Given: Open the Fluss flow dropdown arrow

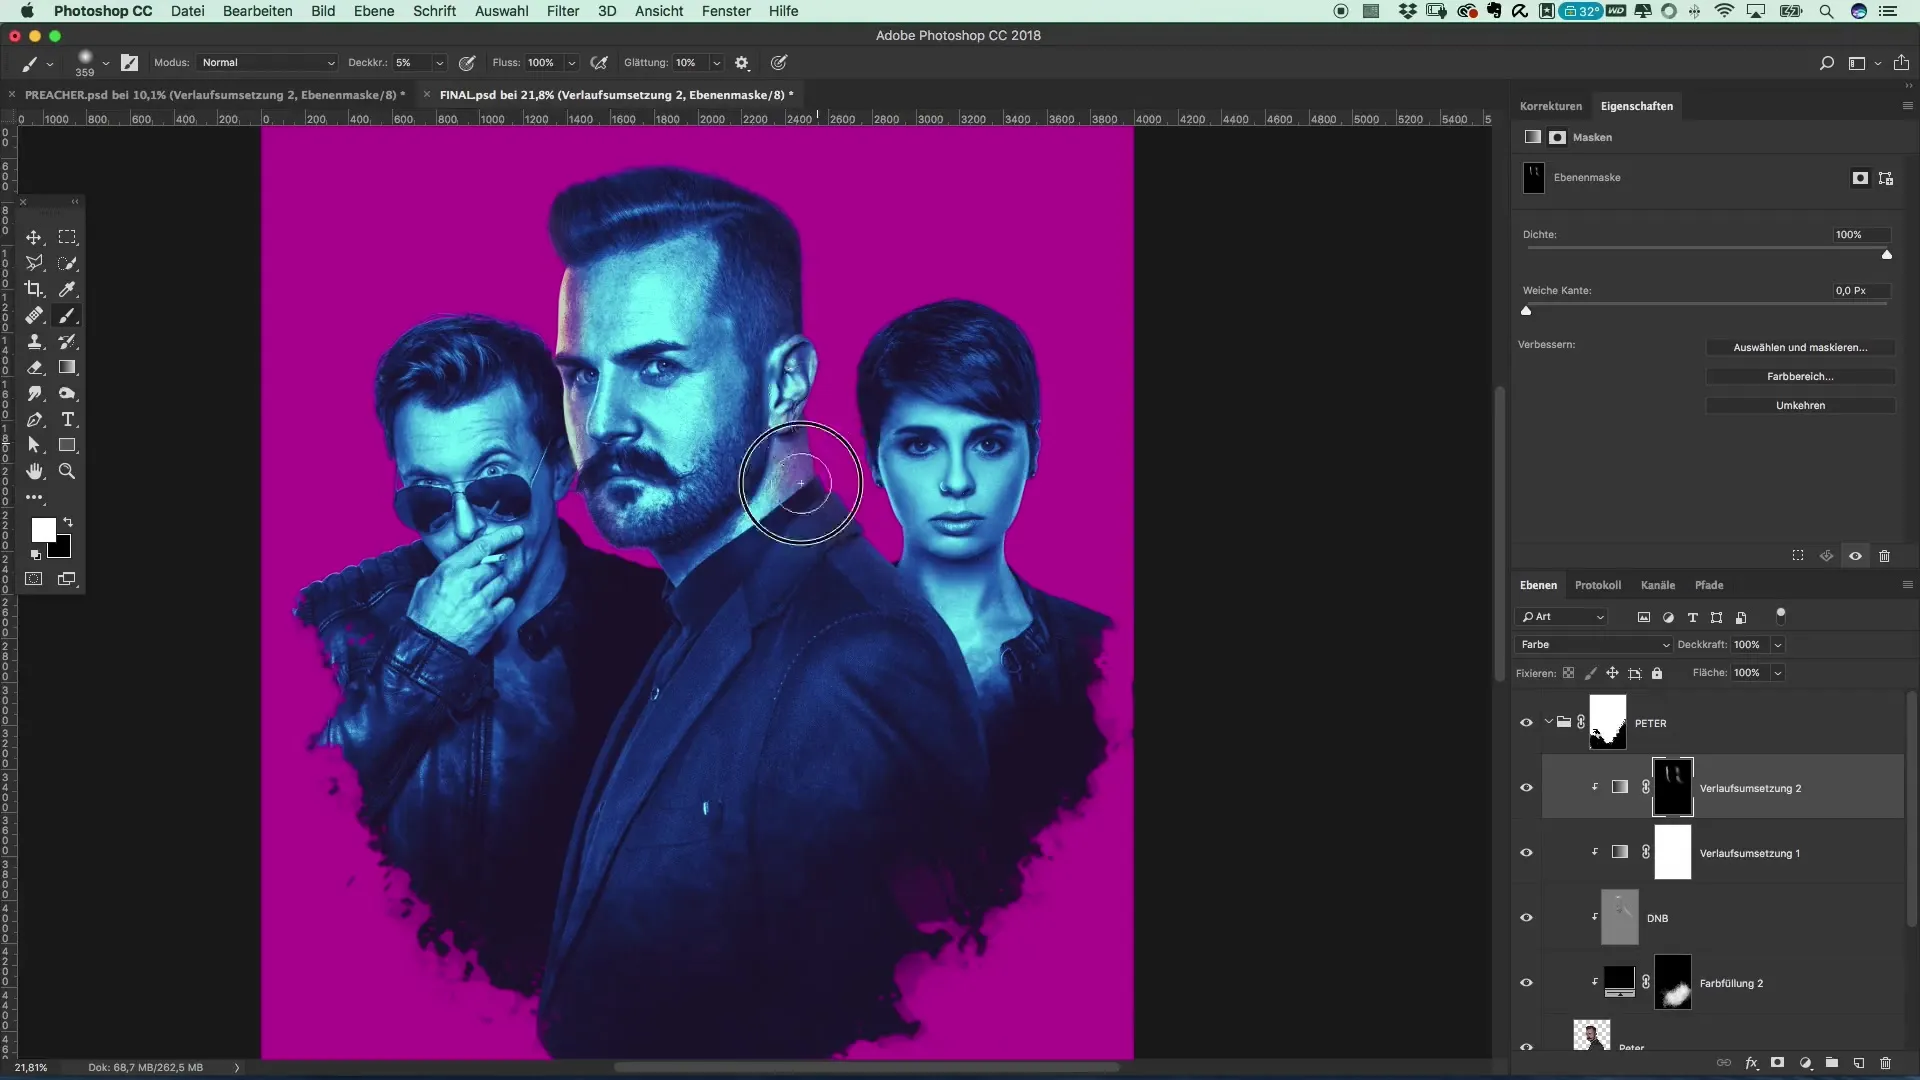Looking at the screenshot, I should pos(572,63).
